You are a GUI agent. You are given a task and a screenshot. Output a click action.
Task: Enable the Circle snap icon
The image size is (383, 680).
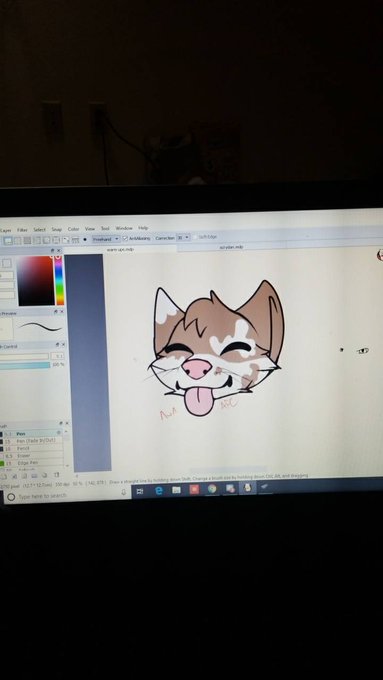56,240
